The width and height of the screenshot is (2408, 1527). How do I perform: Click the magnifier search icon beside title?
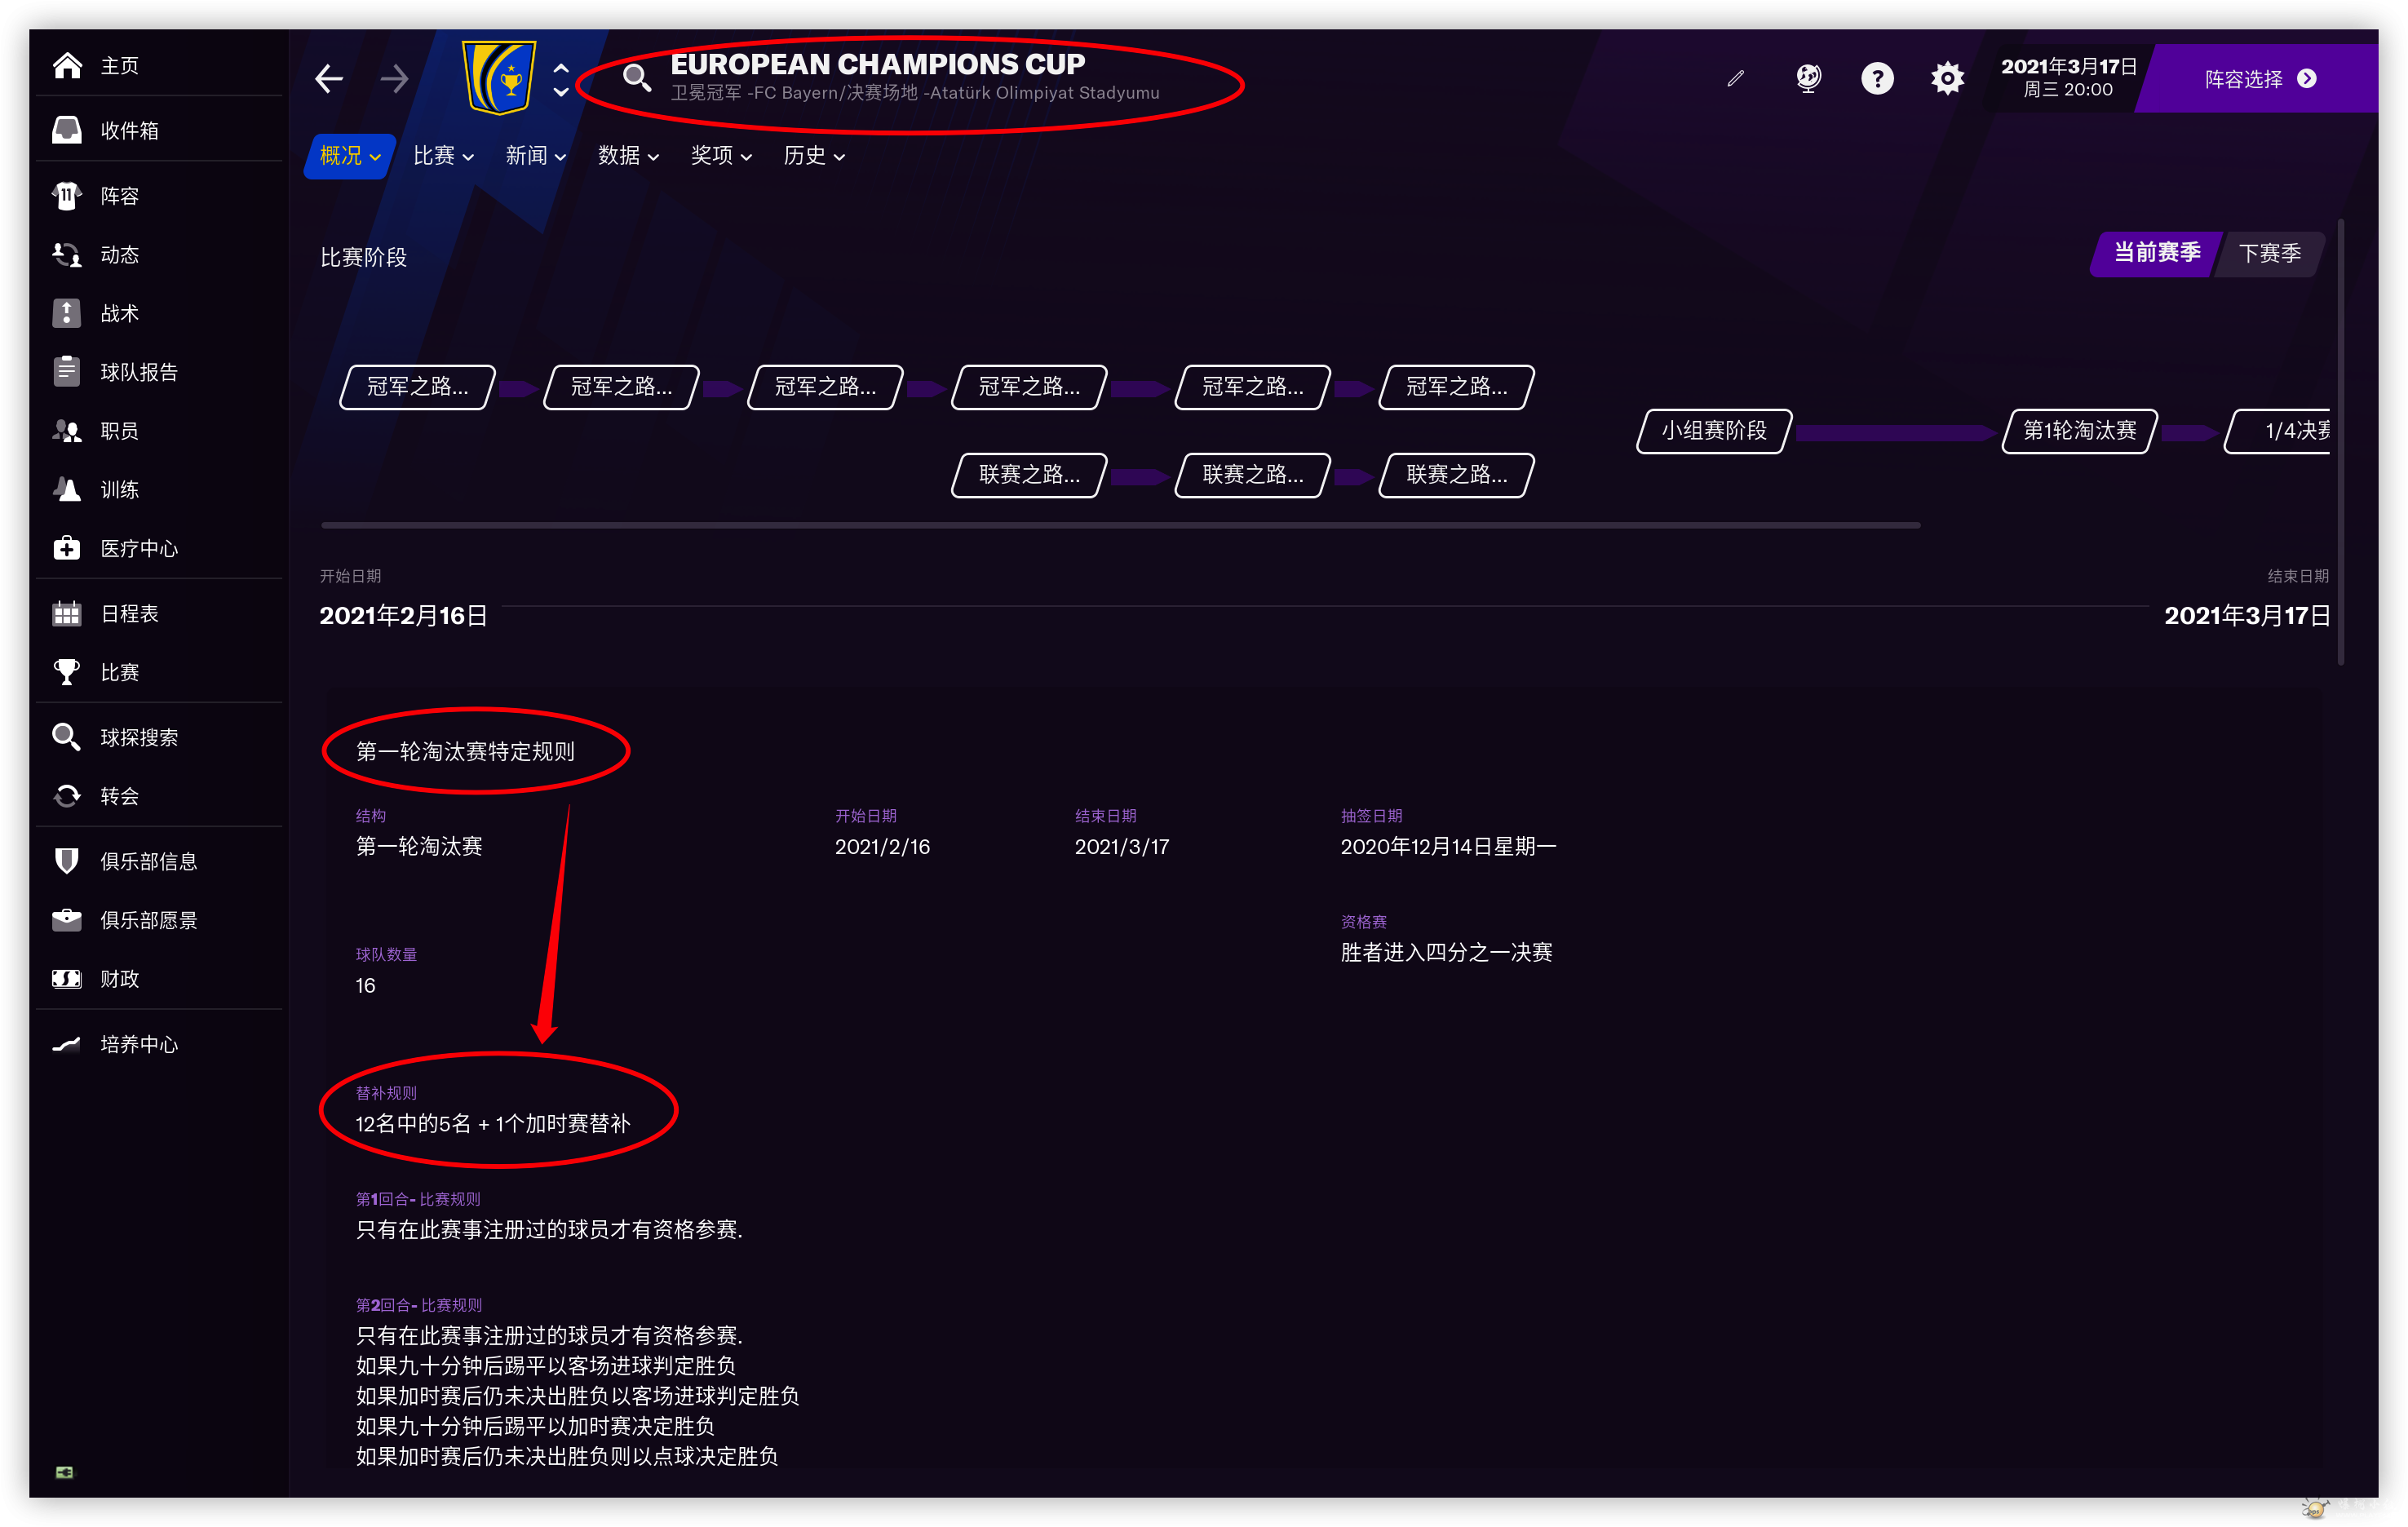click(637, 77)
